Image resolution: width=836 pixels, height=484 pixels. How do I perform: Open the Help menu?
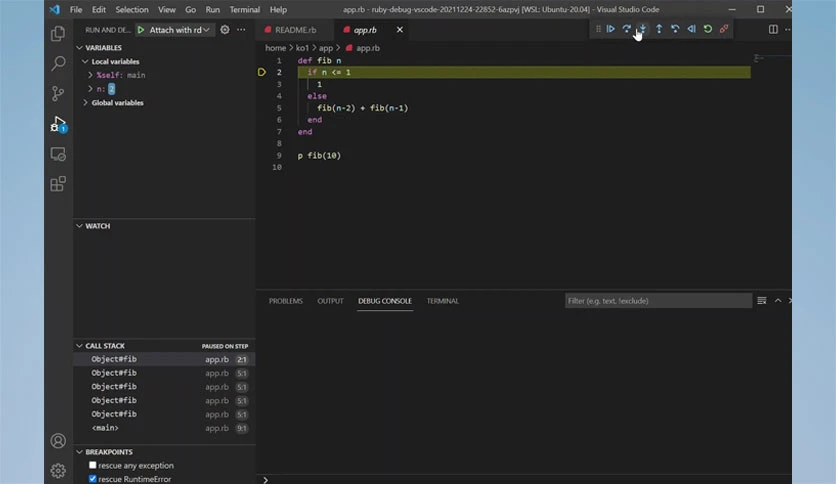[278, 10]
